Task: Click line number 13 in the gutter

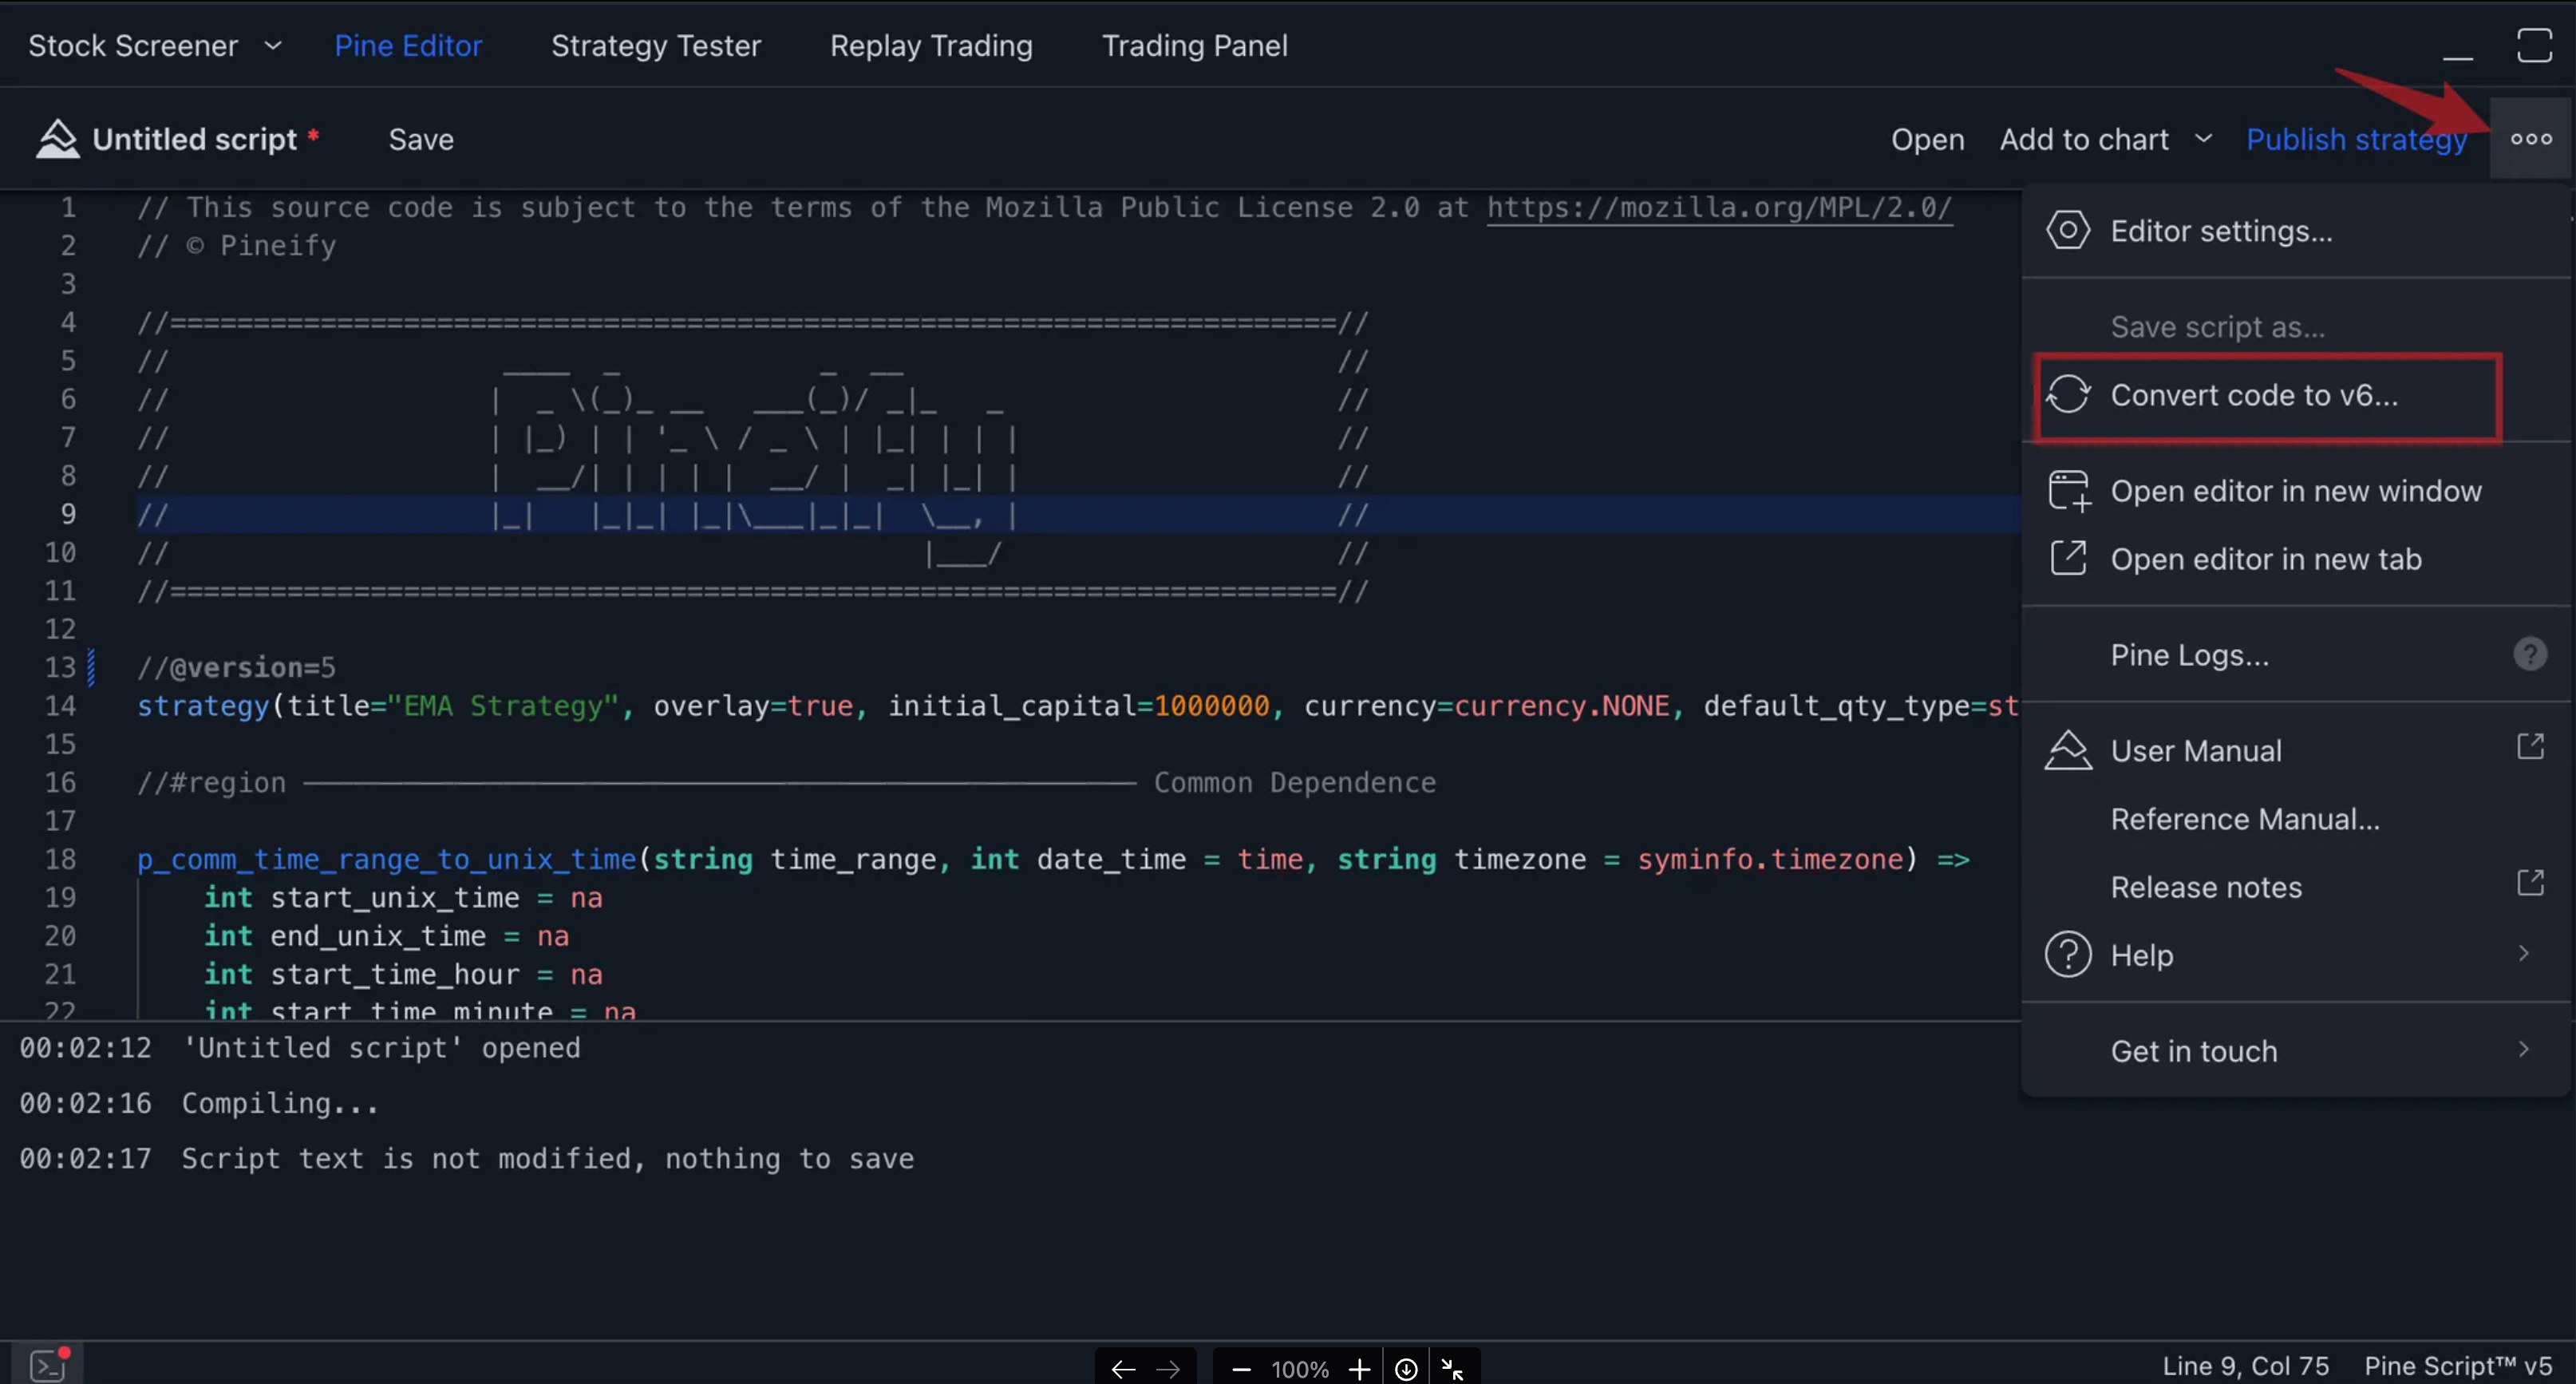Action: 60,667
